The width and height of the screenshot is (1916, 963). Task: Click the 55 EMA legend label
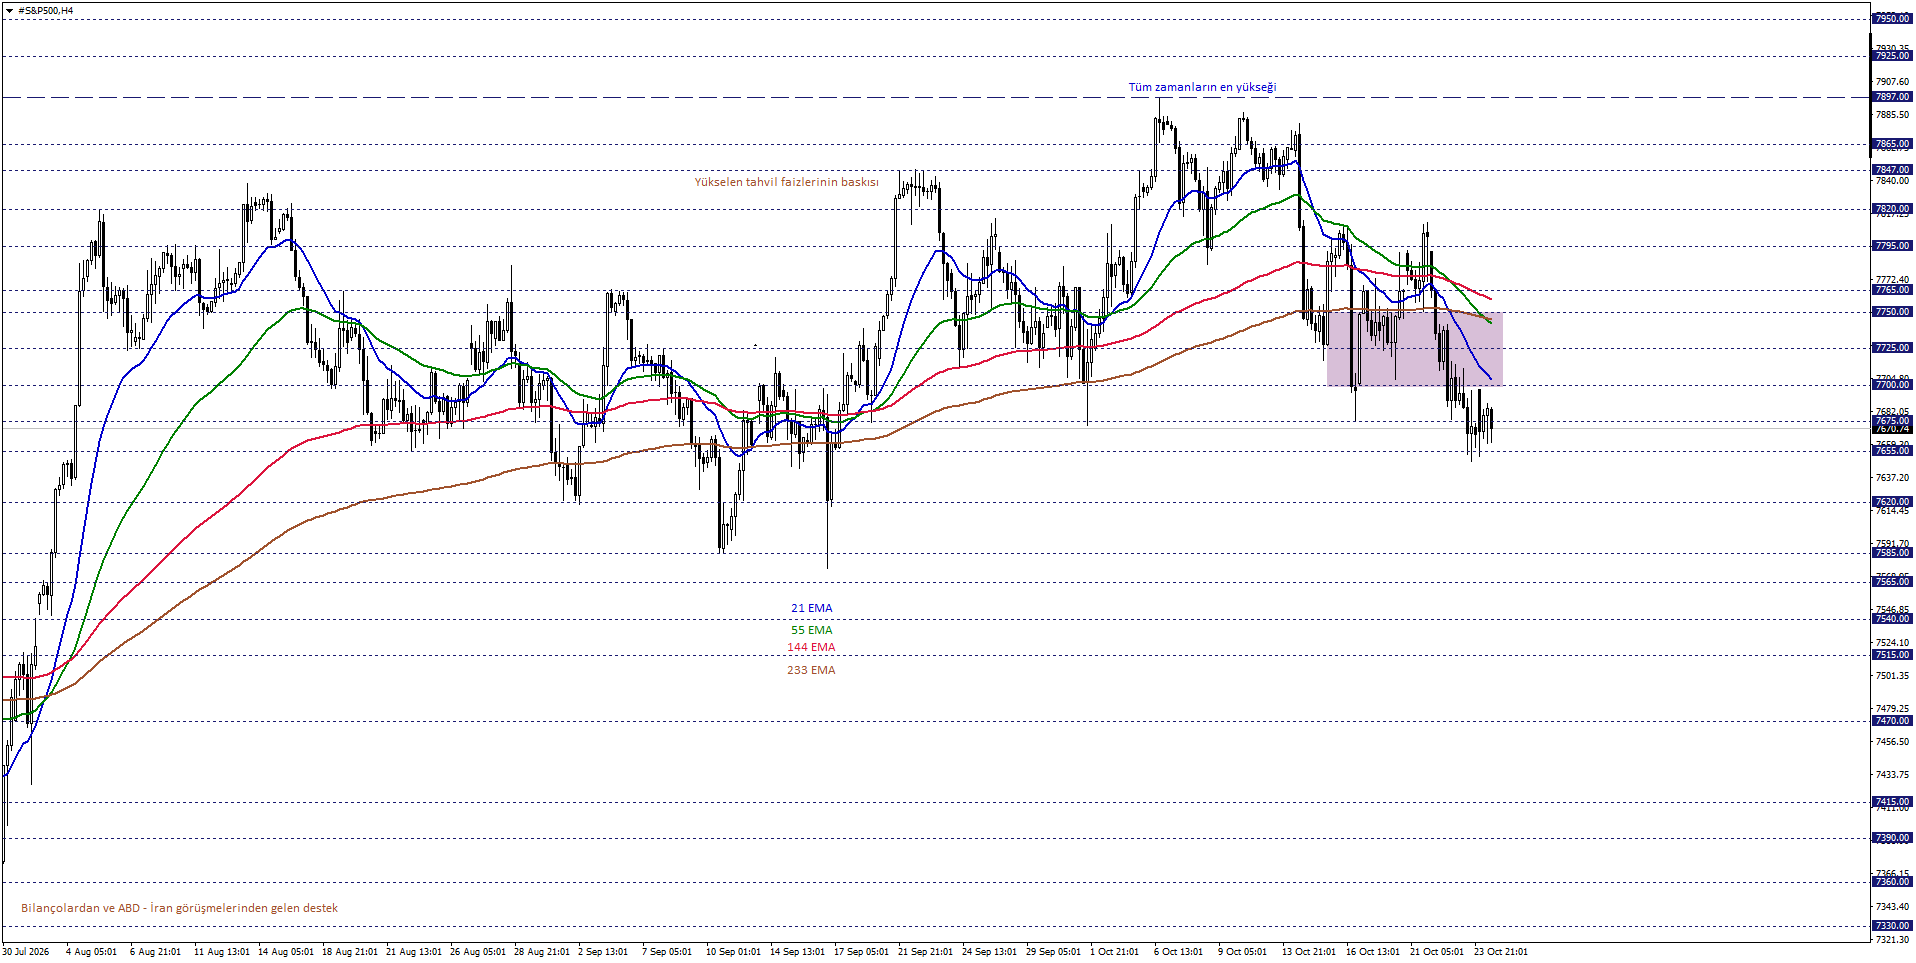click(811, 630)
